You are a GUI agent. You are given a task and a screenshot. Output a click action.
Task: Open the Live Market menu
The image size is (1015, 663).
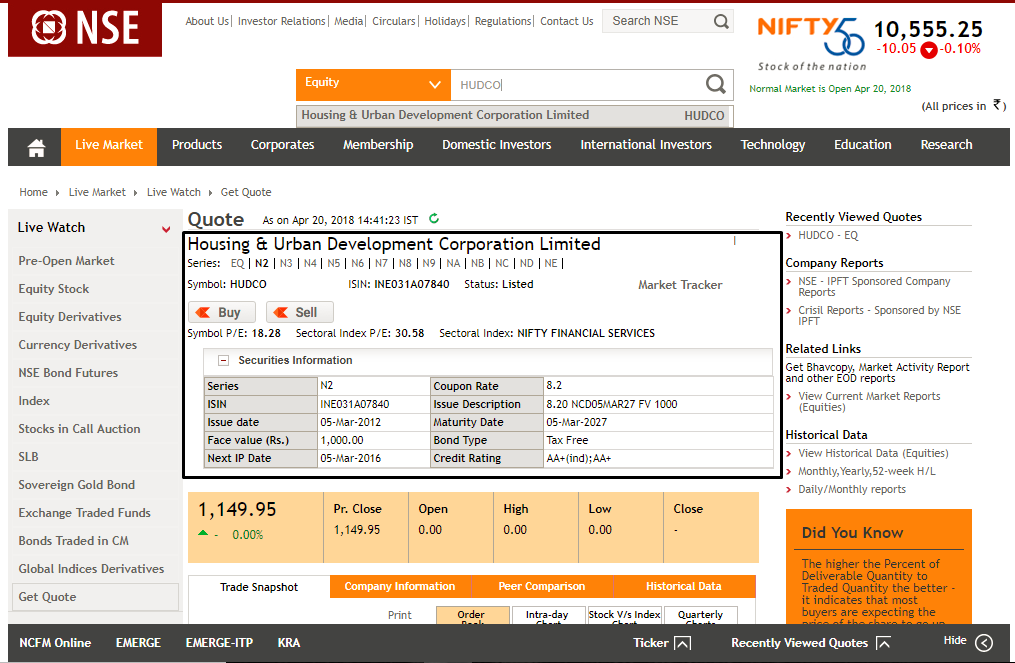[x=109, y=145]
